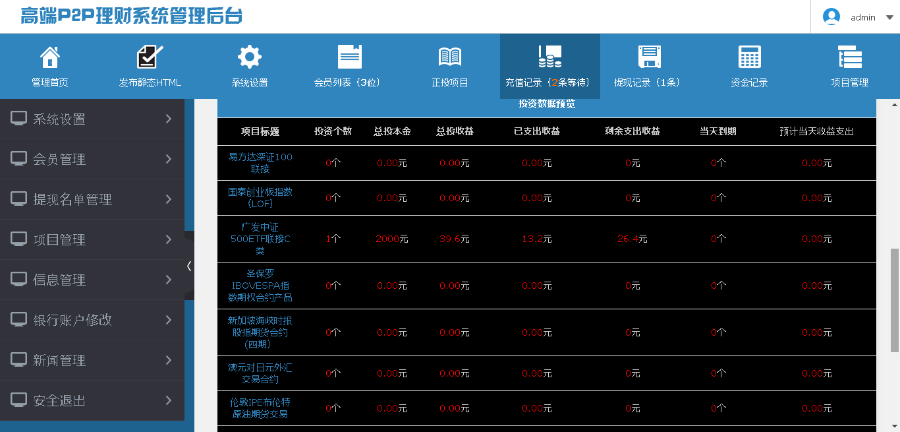Open the 管理首页 home icon
900x432 pixels.
pos(50,57)
